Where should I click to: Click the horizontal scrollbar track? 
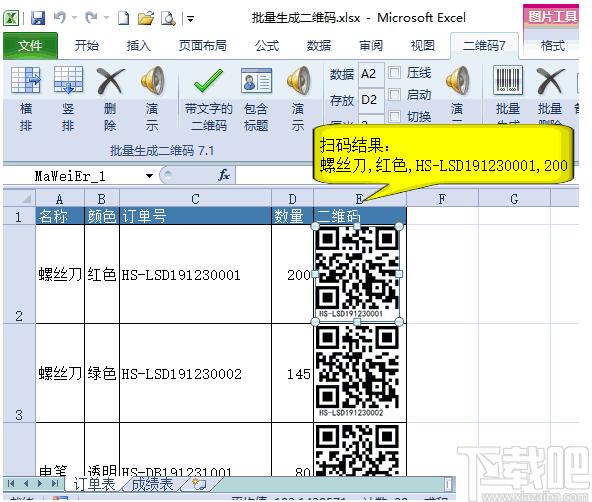332,484
